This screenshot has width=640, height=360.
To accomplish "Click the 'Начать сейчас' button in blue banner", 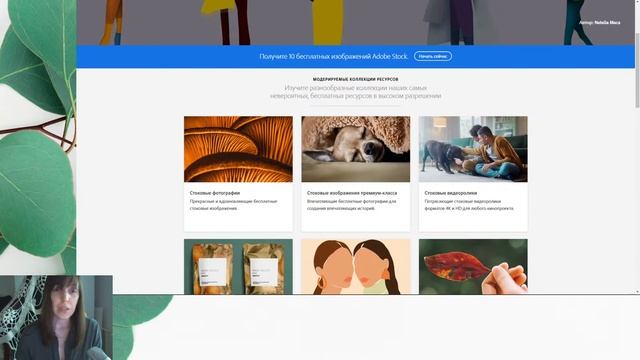I will (433, 56).
